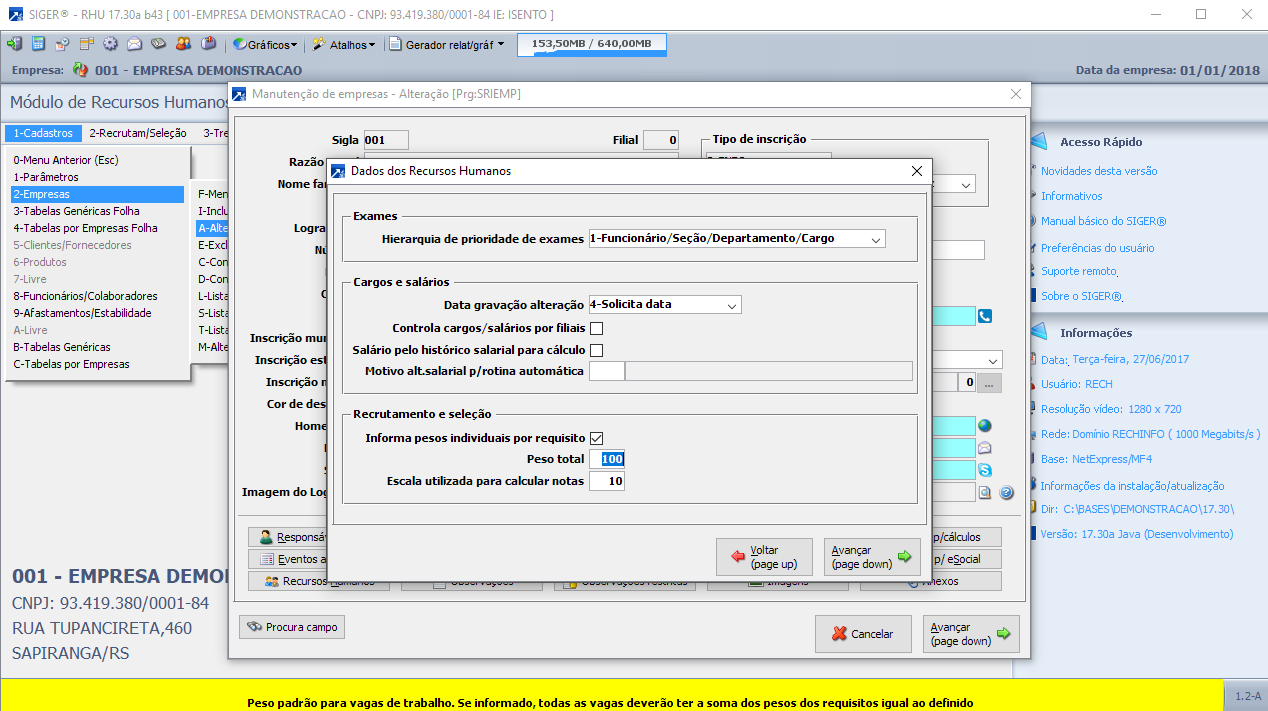The image size is (1268, 711).
Task: Click Voltar (page up) button
Action: tap(764, 557)
